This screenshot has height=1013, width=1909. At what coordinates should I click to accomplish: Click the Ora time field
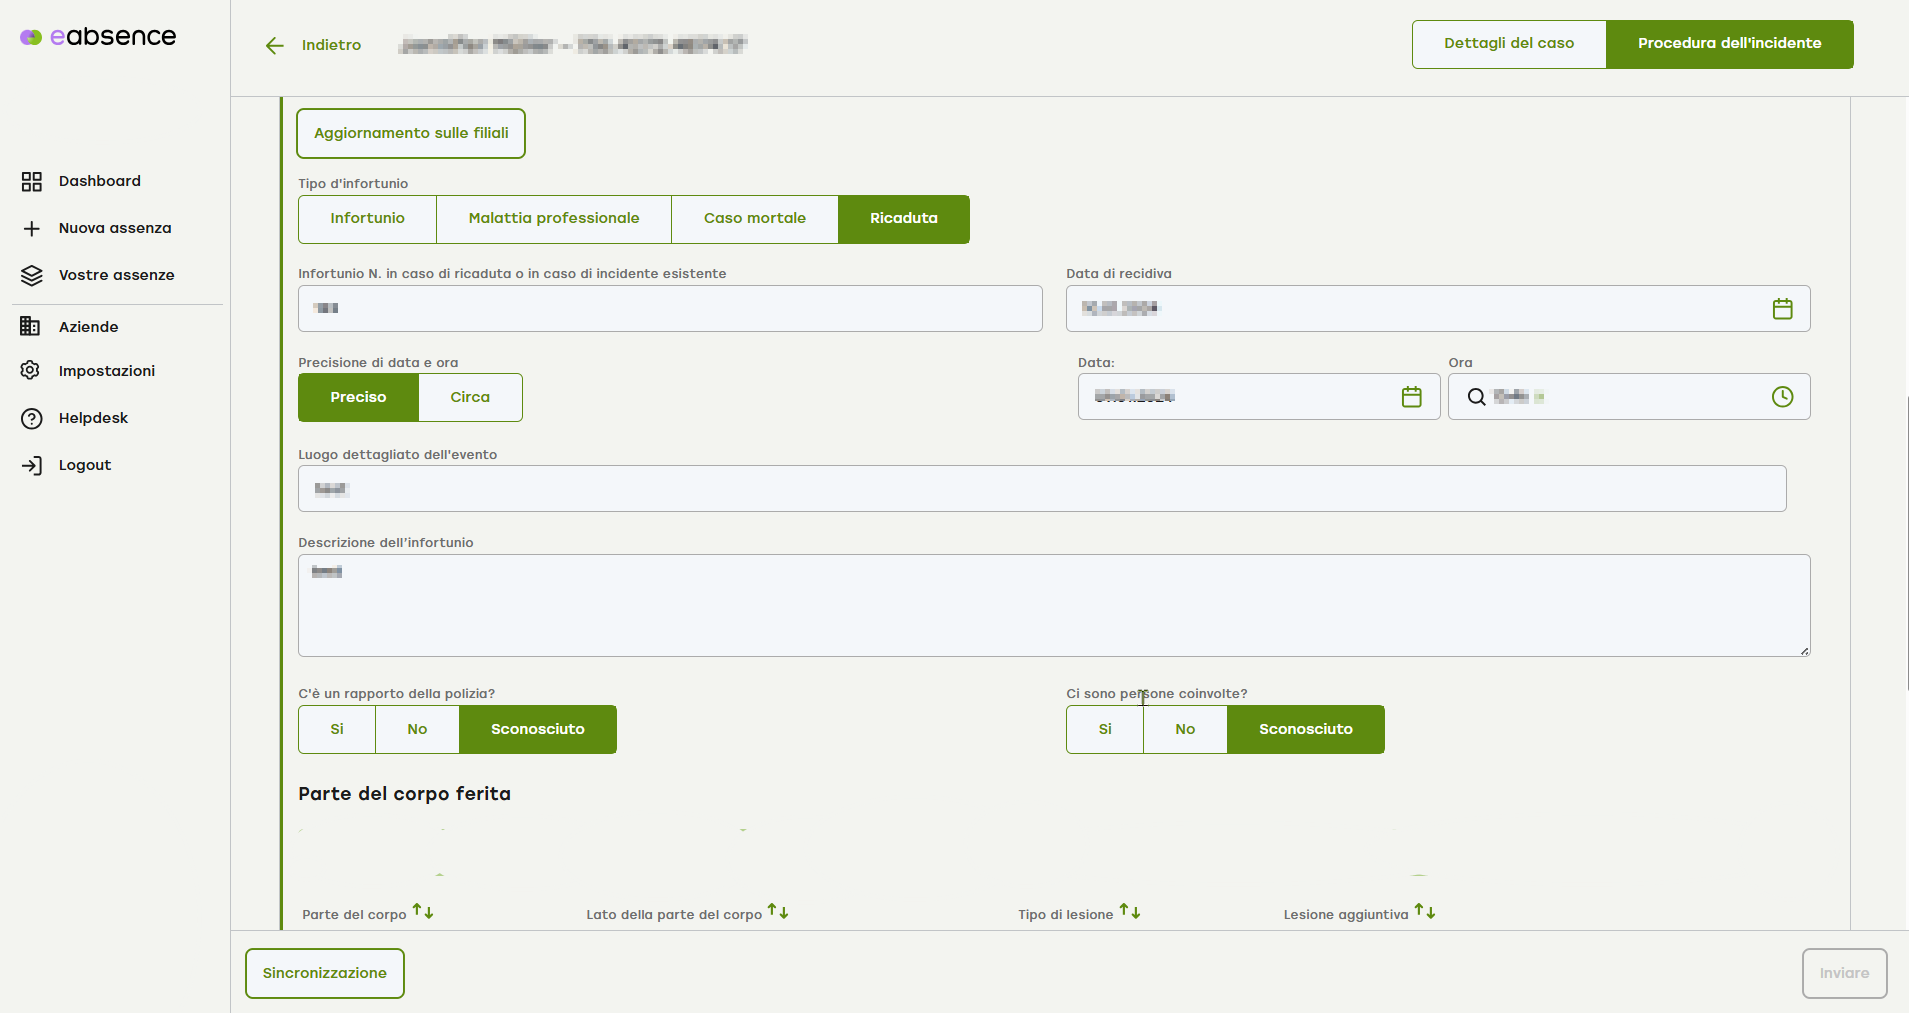tap(1629, 396)
